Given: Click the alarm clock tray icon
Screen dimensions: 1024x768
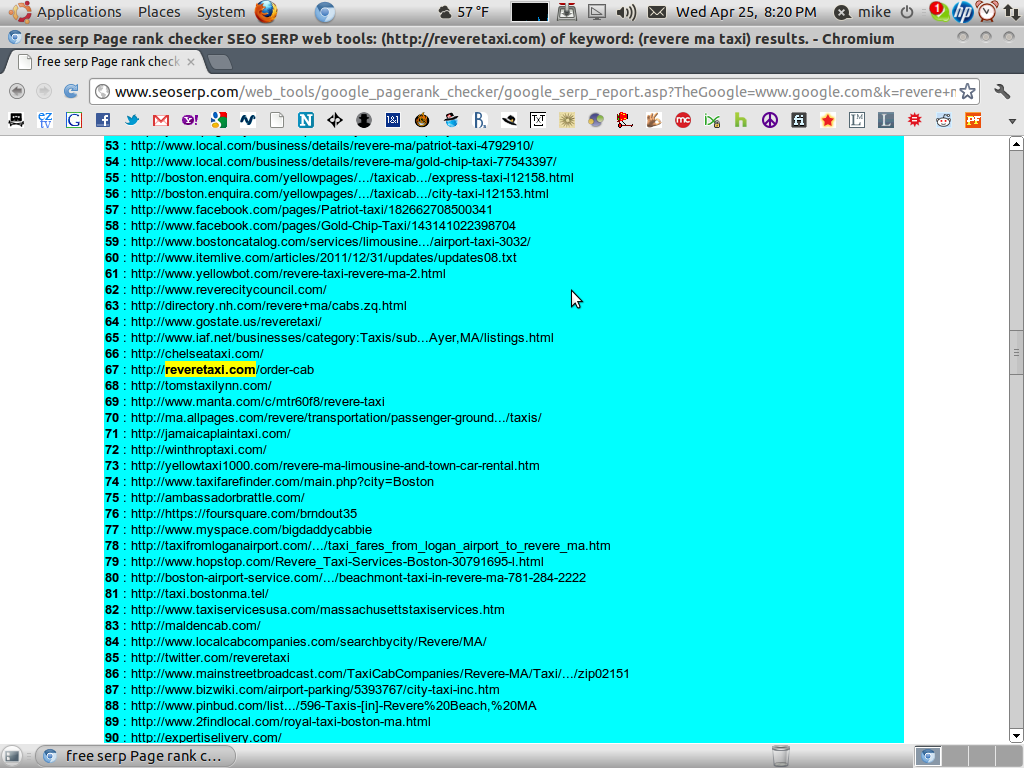Looking at the screenshot, I should tap(987, 12).
